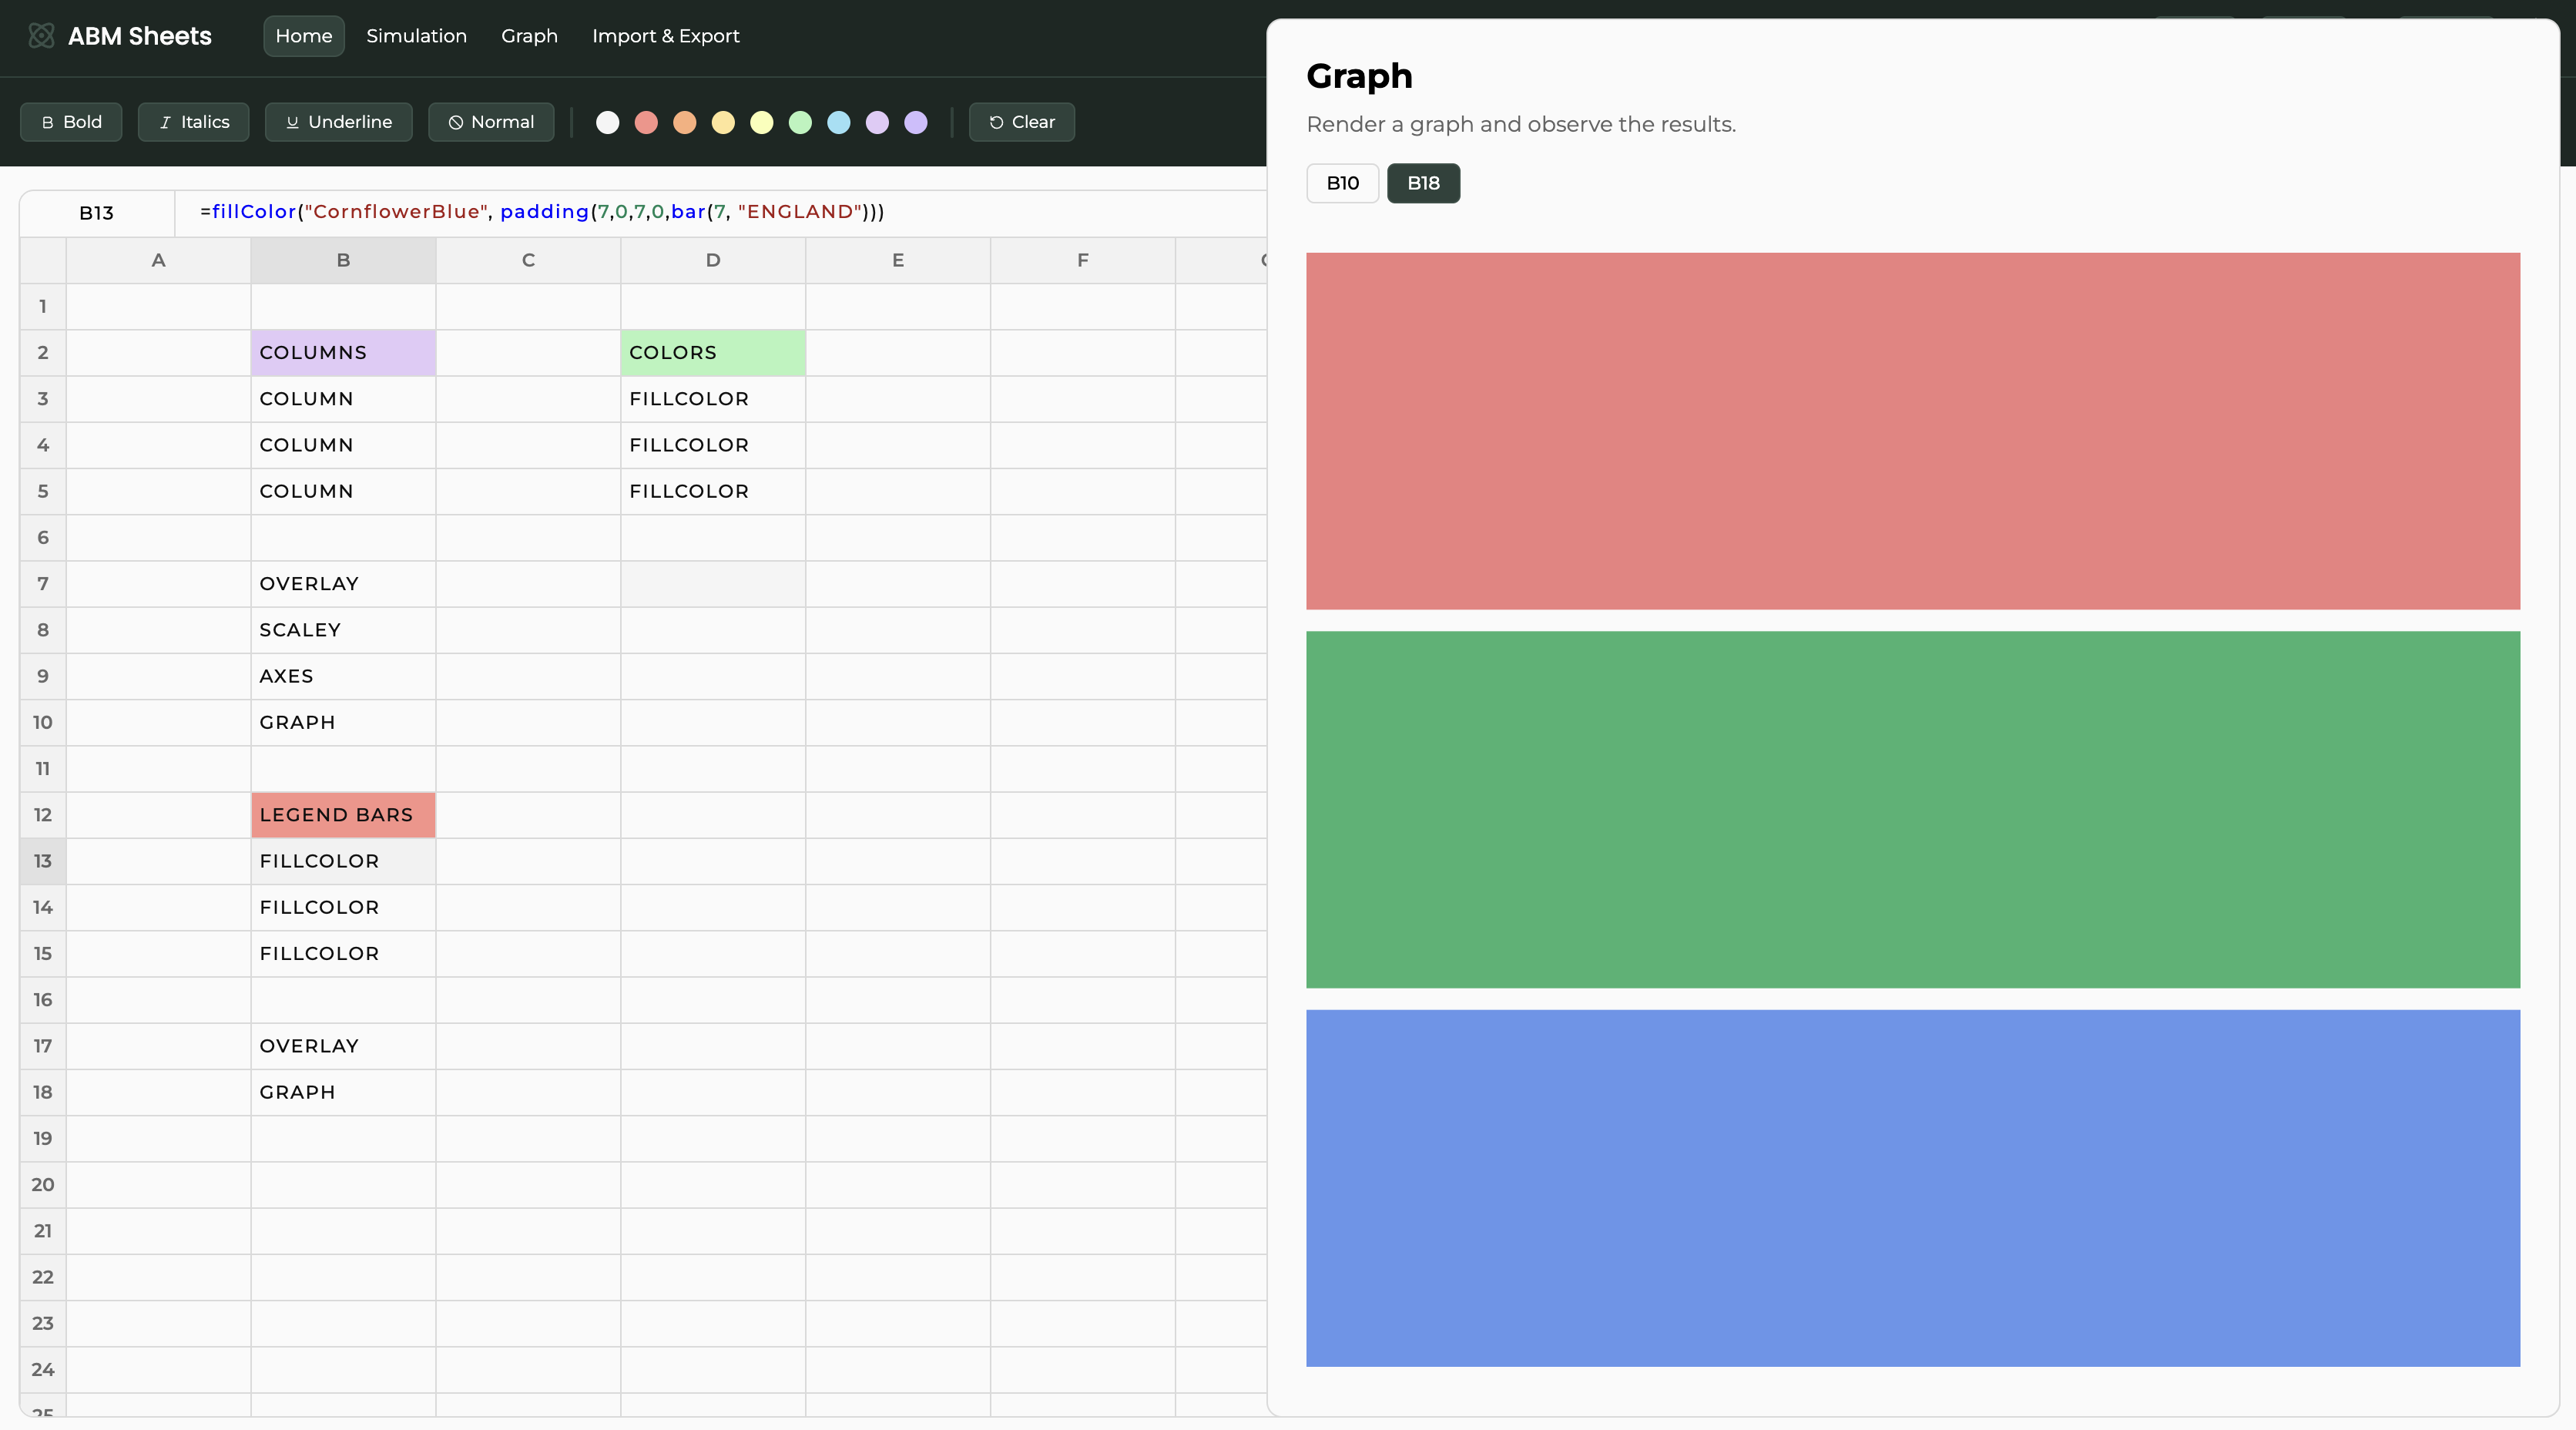Open the Import & Export tab
The width and height of the screenshot is (2576, 1430).
coord(665,36)
